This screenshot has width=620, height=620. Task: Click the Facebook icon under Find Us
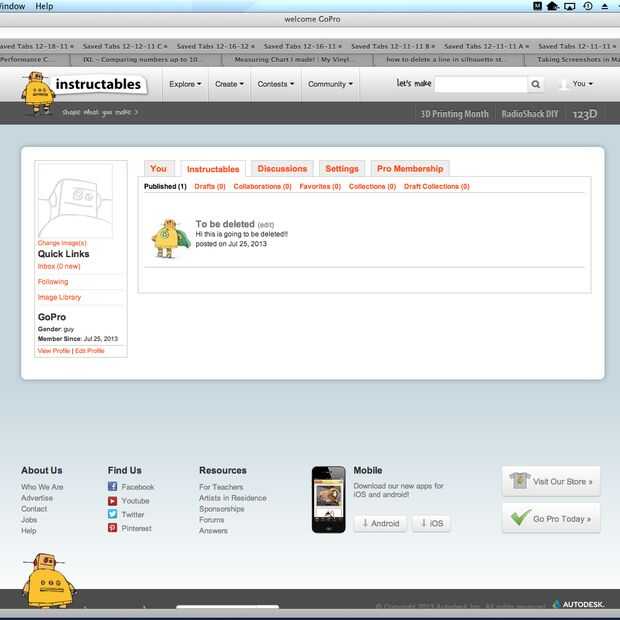point(112,486)
